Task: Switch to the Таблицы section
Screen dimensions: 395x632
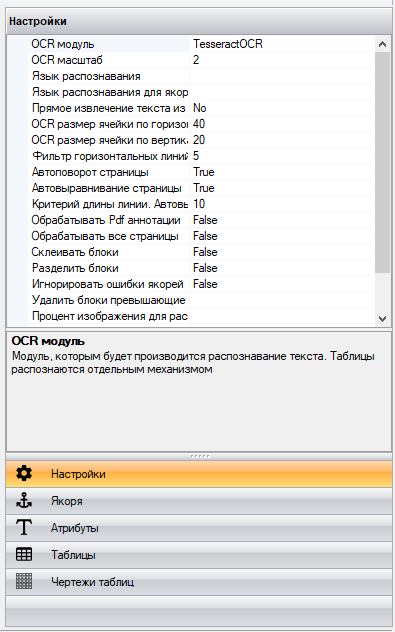Action: tap(199, 555)
